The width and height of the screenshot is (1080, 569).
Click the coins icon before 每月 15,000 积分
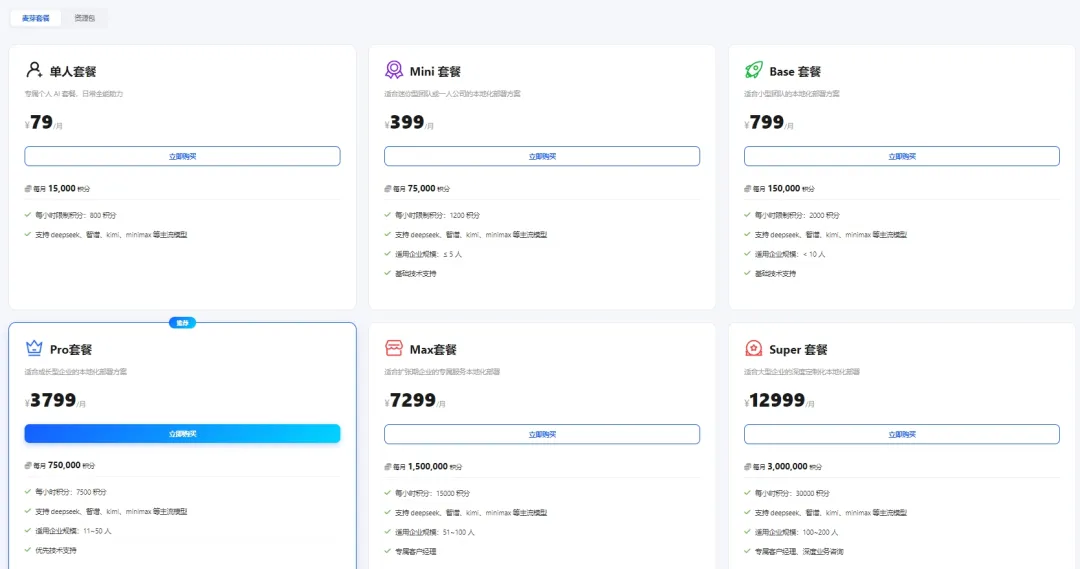coord(28,189)
